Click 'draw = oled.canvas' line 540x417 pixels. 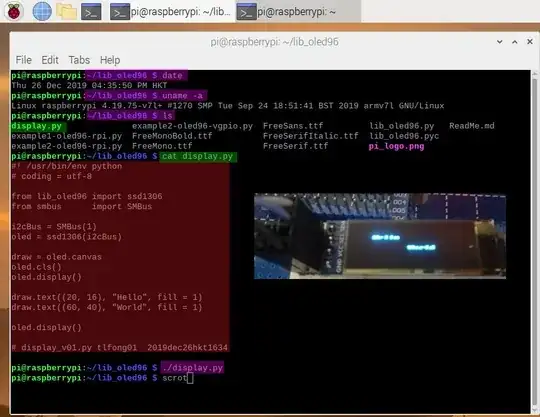coord(56,257)
